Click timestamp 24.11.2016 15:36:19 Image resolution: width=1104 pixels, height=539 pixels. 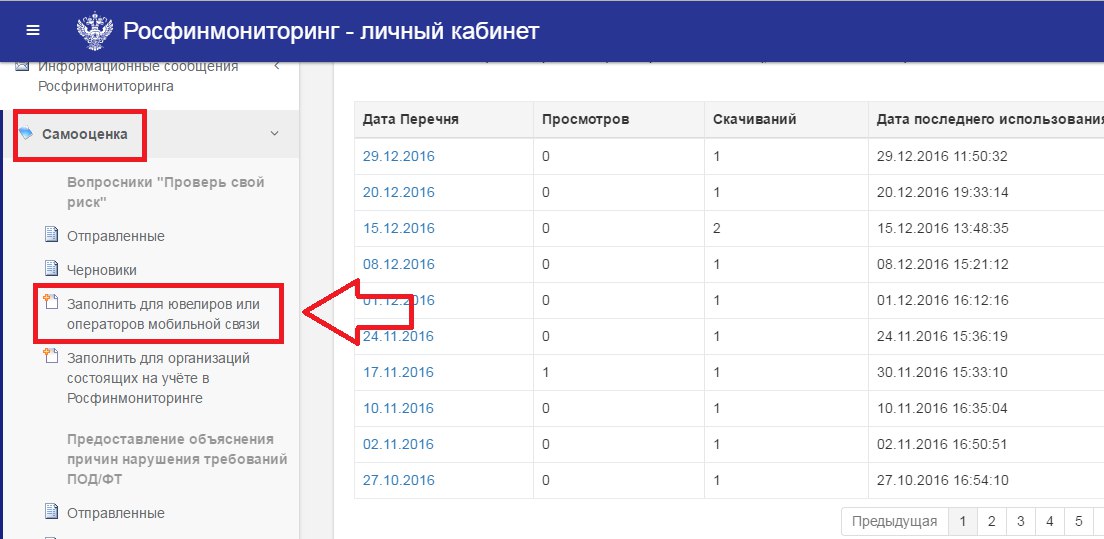coord(942,336)
